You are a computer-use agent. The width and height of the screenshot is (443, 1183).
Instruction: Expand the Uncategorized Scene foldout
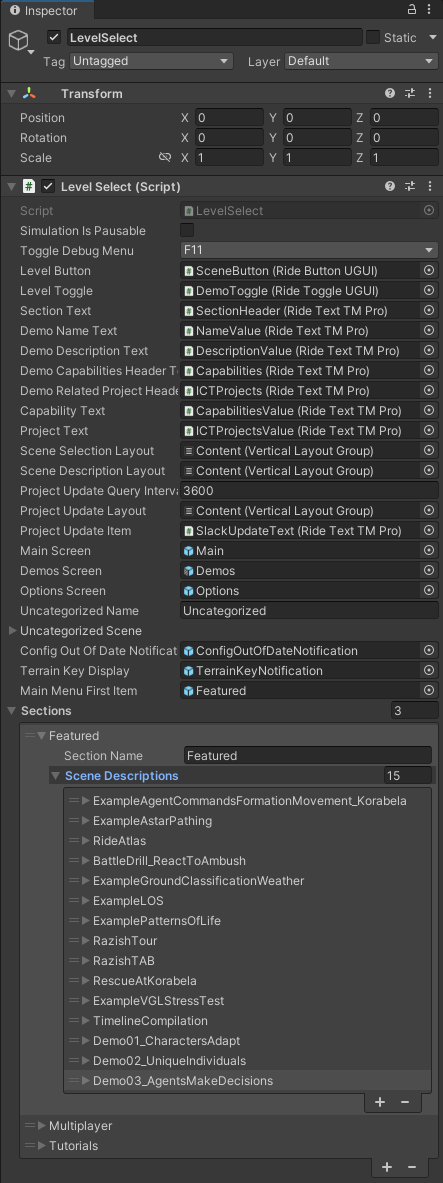12,631
